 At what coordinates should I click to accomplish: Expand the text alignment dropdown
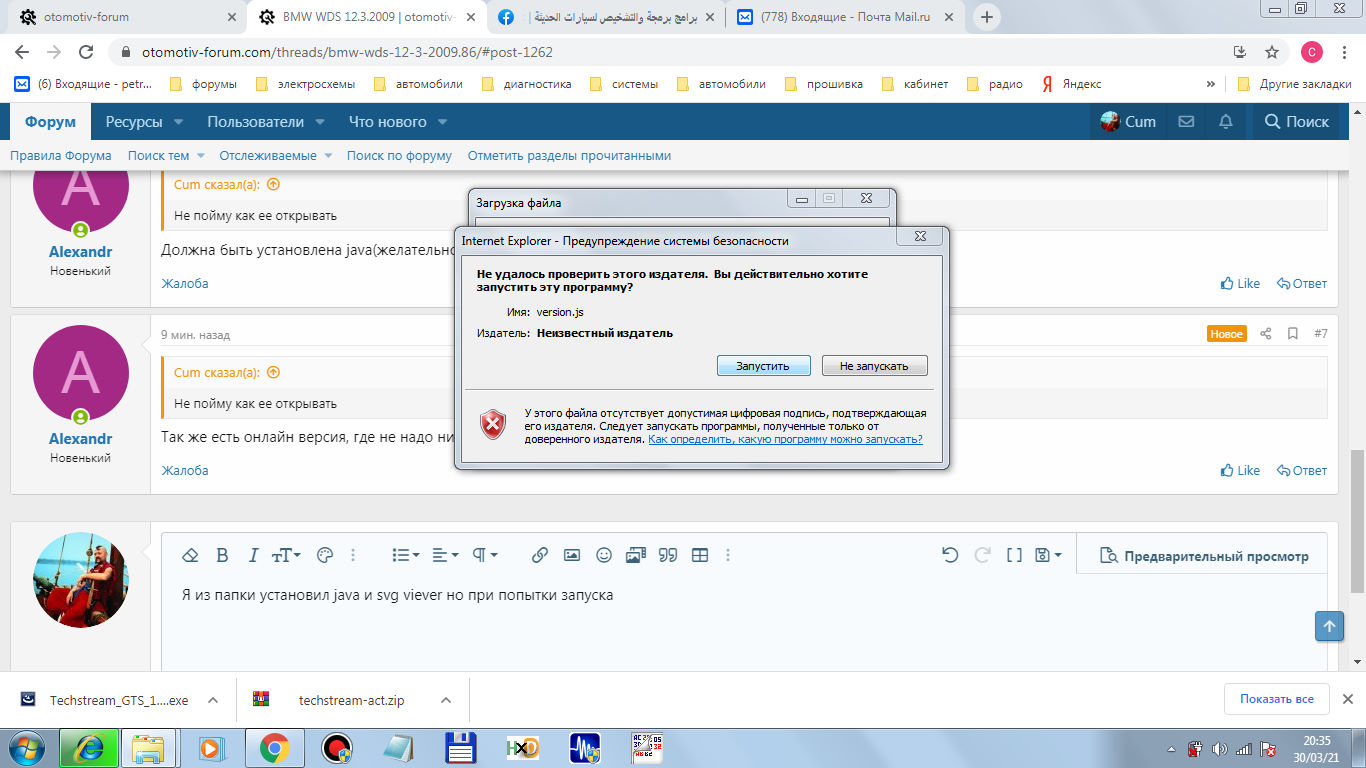[x=445, y=555]
